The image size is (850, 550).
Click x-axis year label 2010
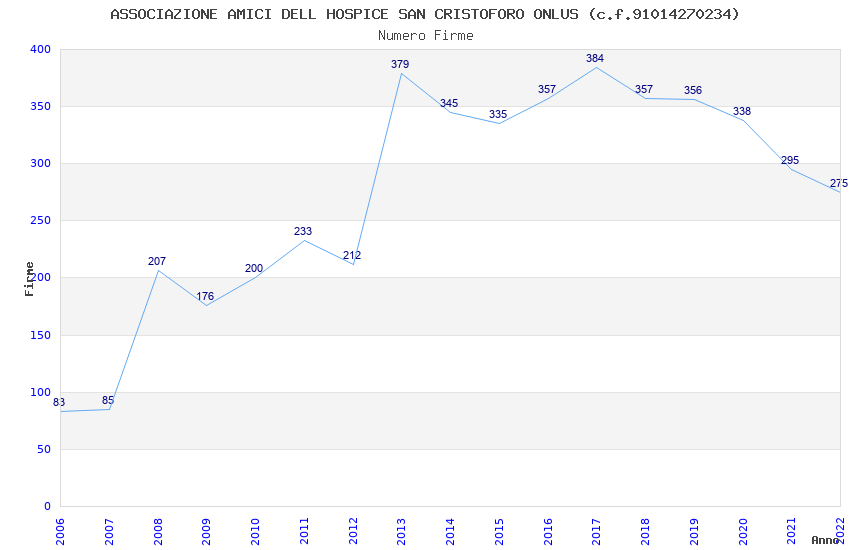[255, 532]
